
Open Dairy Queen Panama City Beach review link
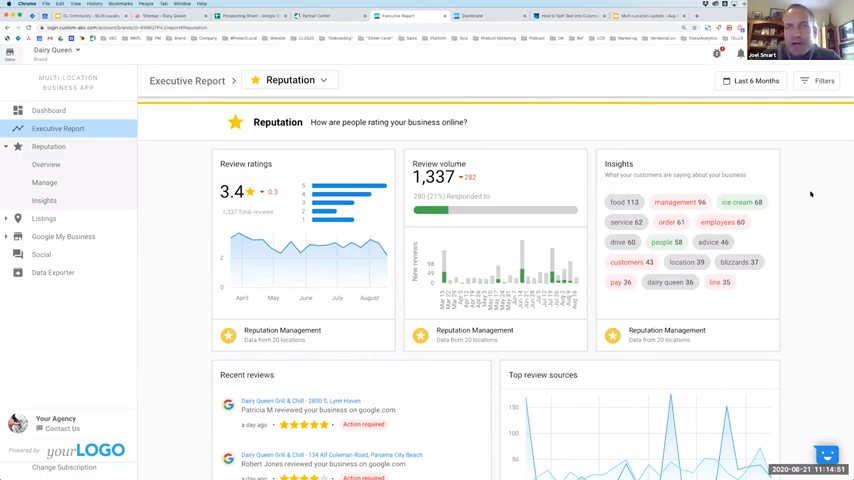tap(332, 455)
